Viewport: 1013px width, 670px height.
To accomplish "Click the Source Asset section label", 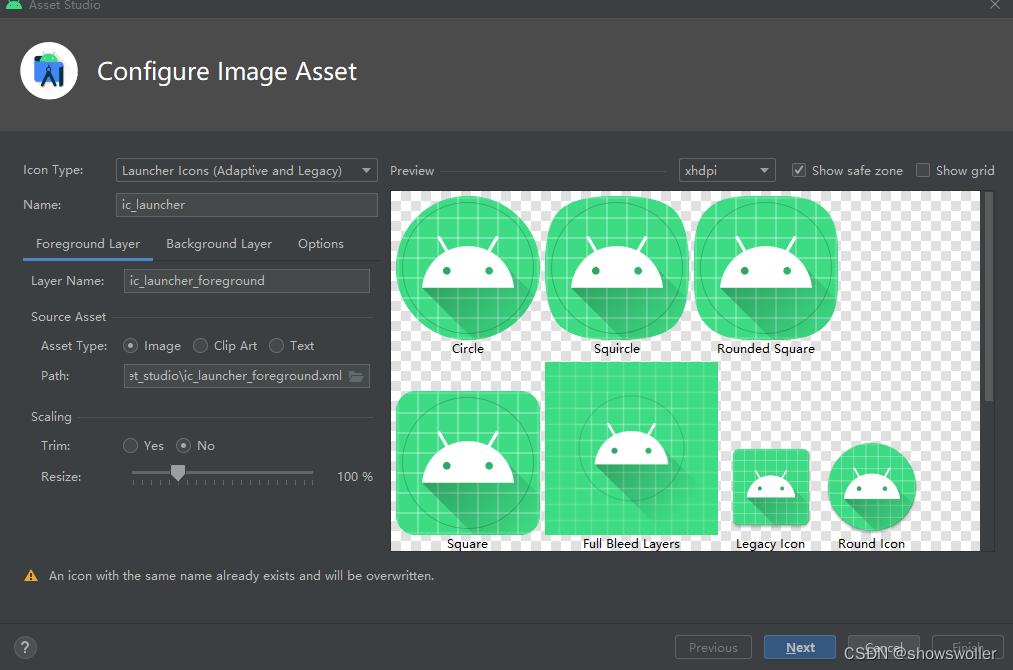I will tap(68, 317).
